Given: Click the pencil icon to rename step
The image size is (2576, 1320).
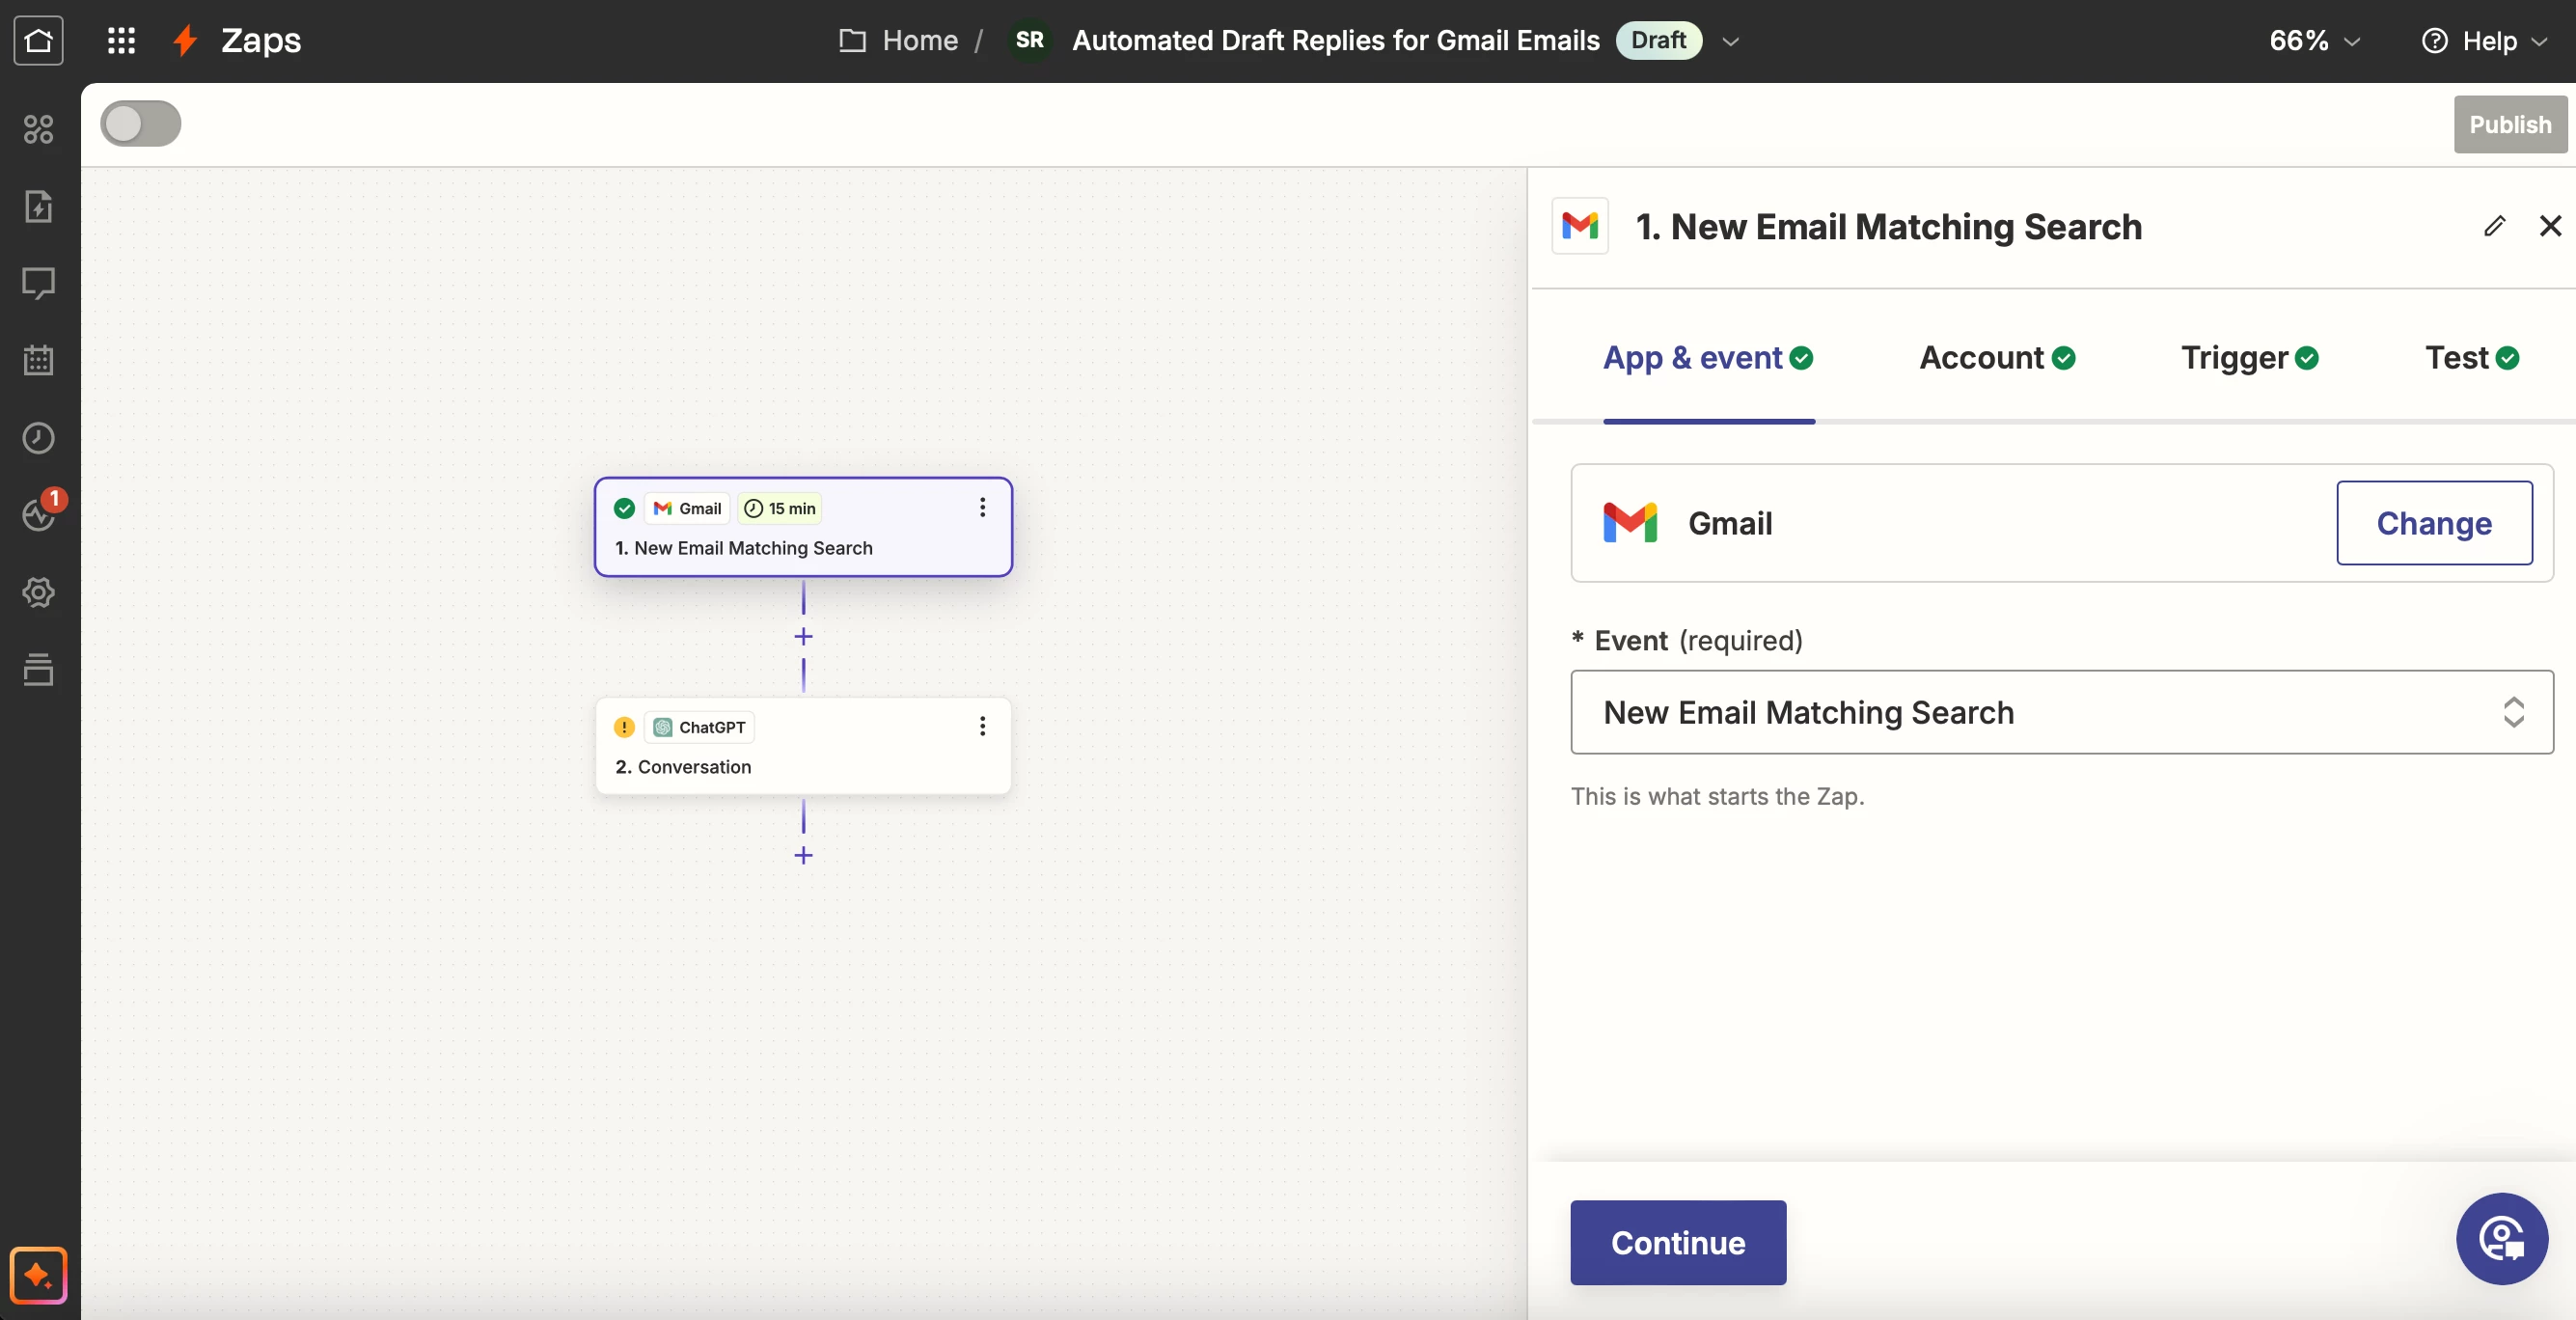Looking at the screenshot, I should click(x=2494, y=226).
